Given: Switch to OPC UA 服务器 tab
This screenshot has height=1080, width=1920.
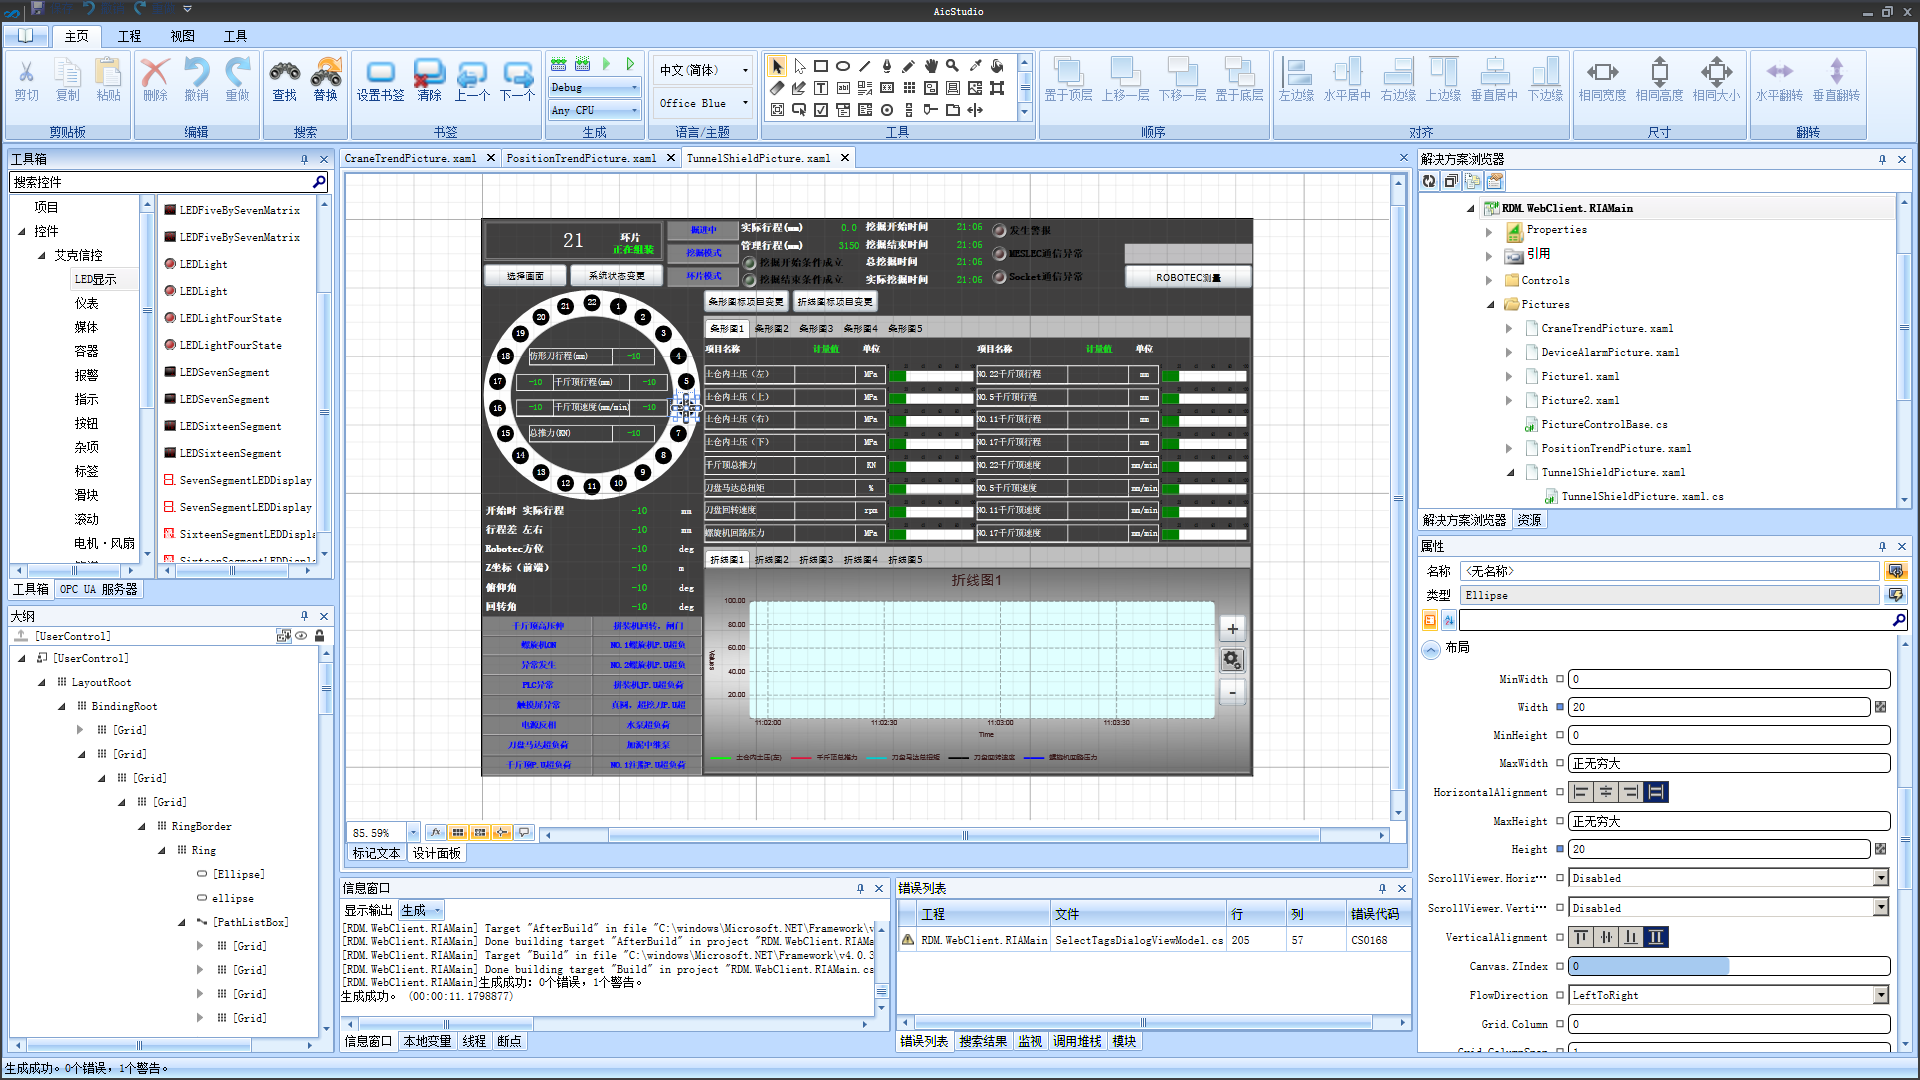Looking at the screenshot, I should (x=98, y=589).
